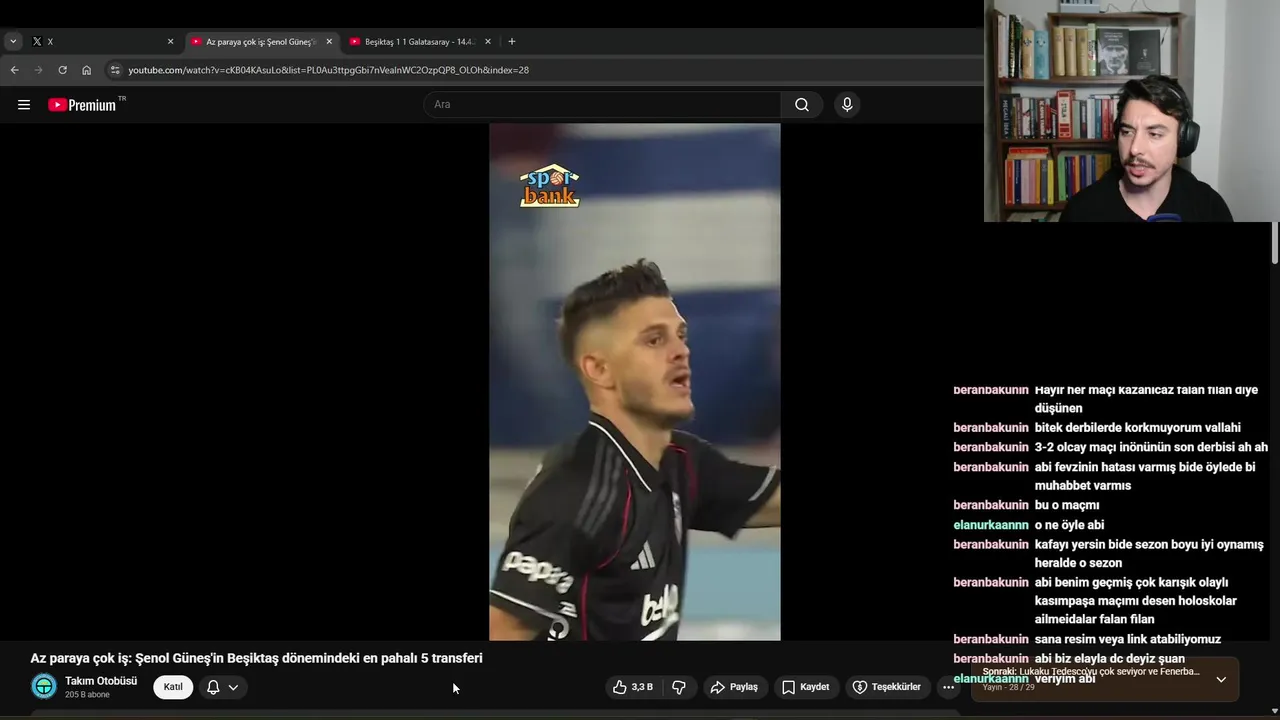Open Takım Otobüsü channel avatar
Viewport: 1280px width, 720px height.
click(x=44, y=686)
